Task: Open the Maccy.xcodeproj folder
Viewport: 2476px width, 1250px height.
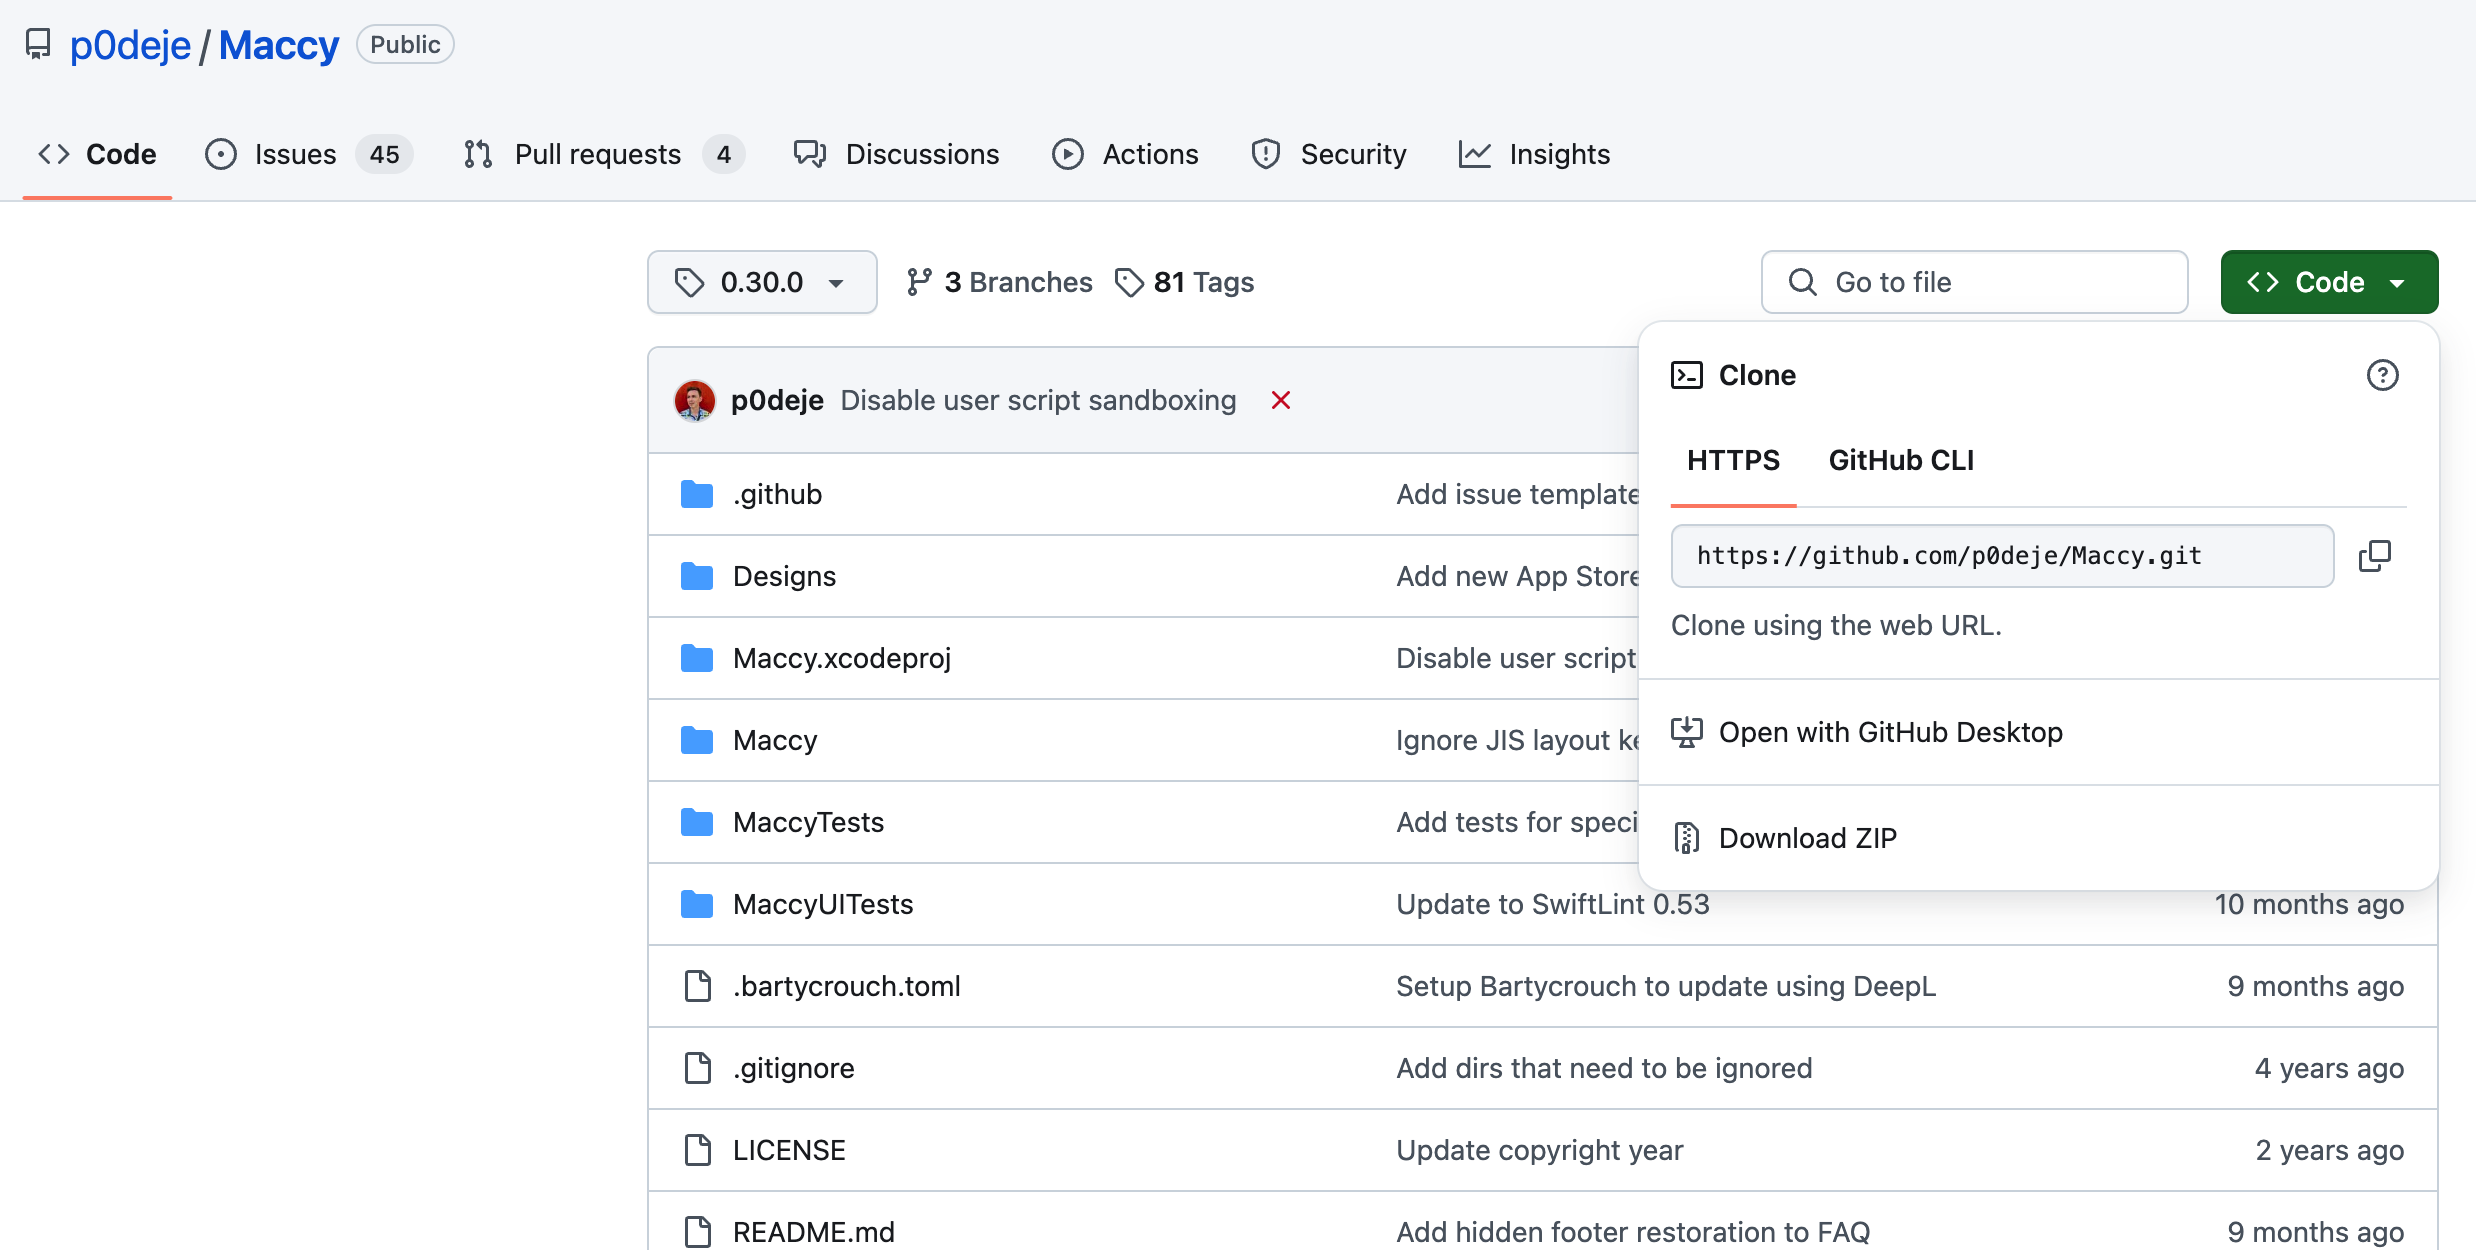Action: 842,658
